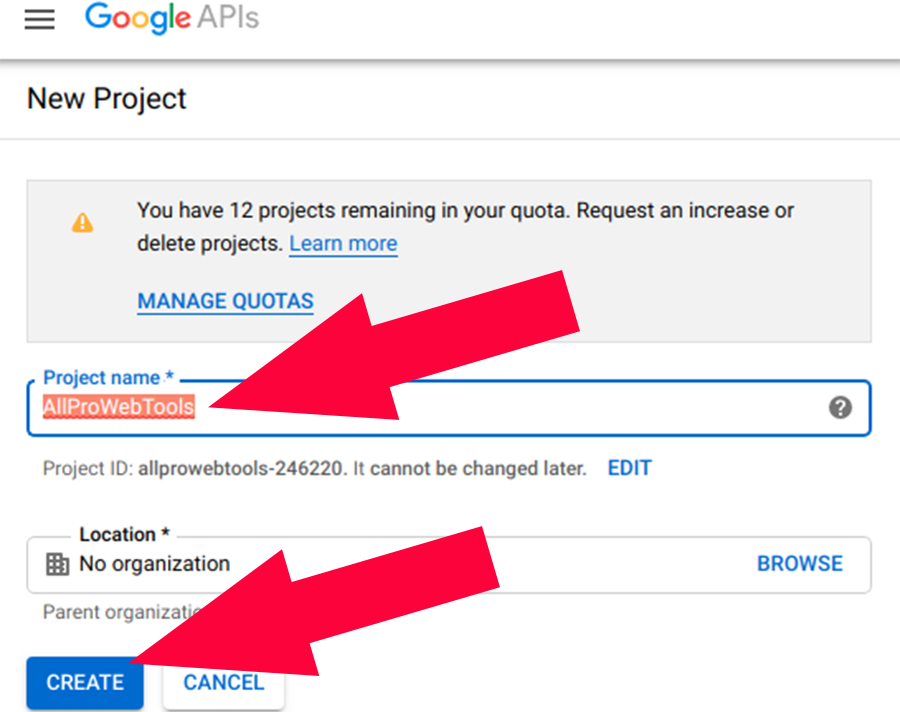
Task: Click the CANCEL button
Action: tap(224, 683)
